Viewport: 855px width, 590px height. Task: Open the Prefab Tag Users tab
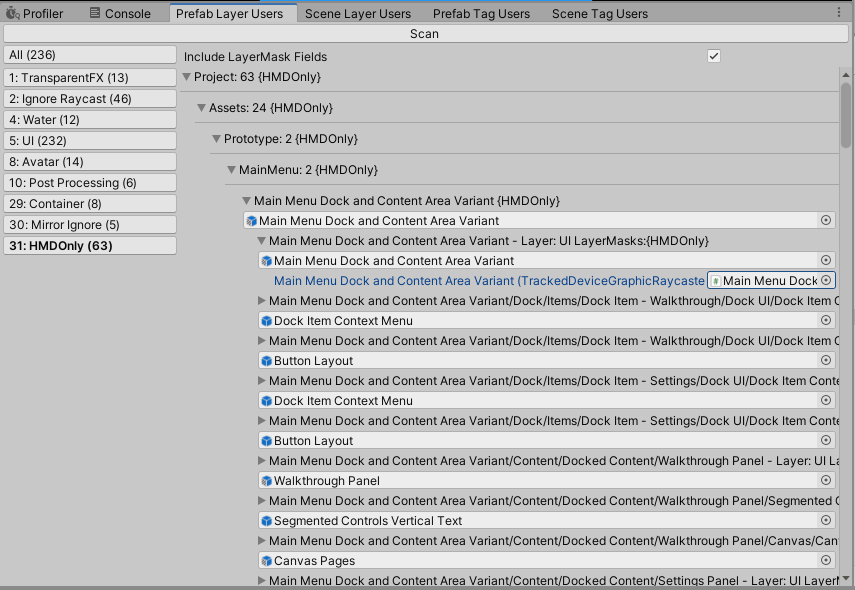[481, 14]
